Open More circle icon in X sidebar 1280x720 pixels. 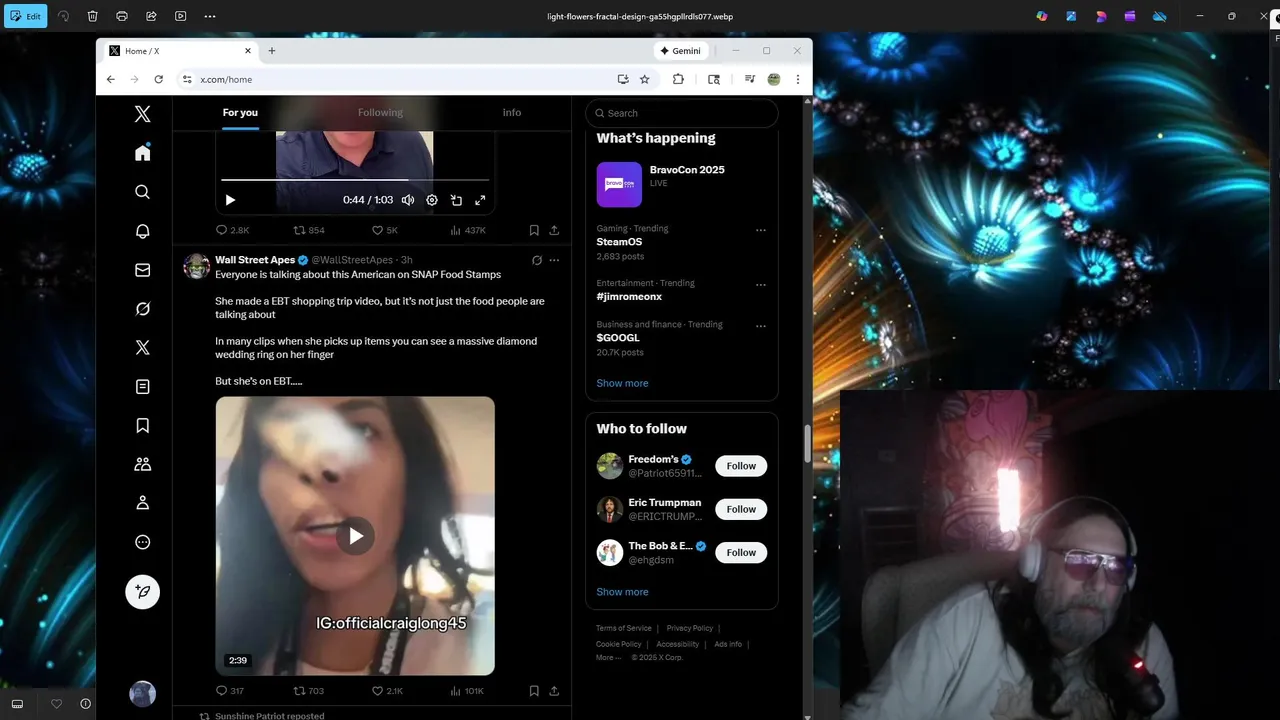pyautogui.click(x=142, y=542)
